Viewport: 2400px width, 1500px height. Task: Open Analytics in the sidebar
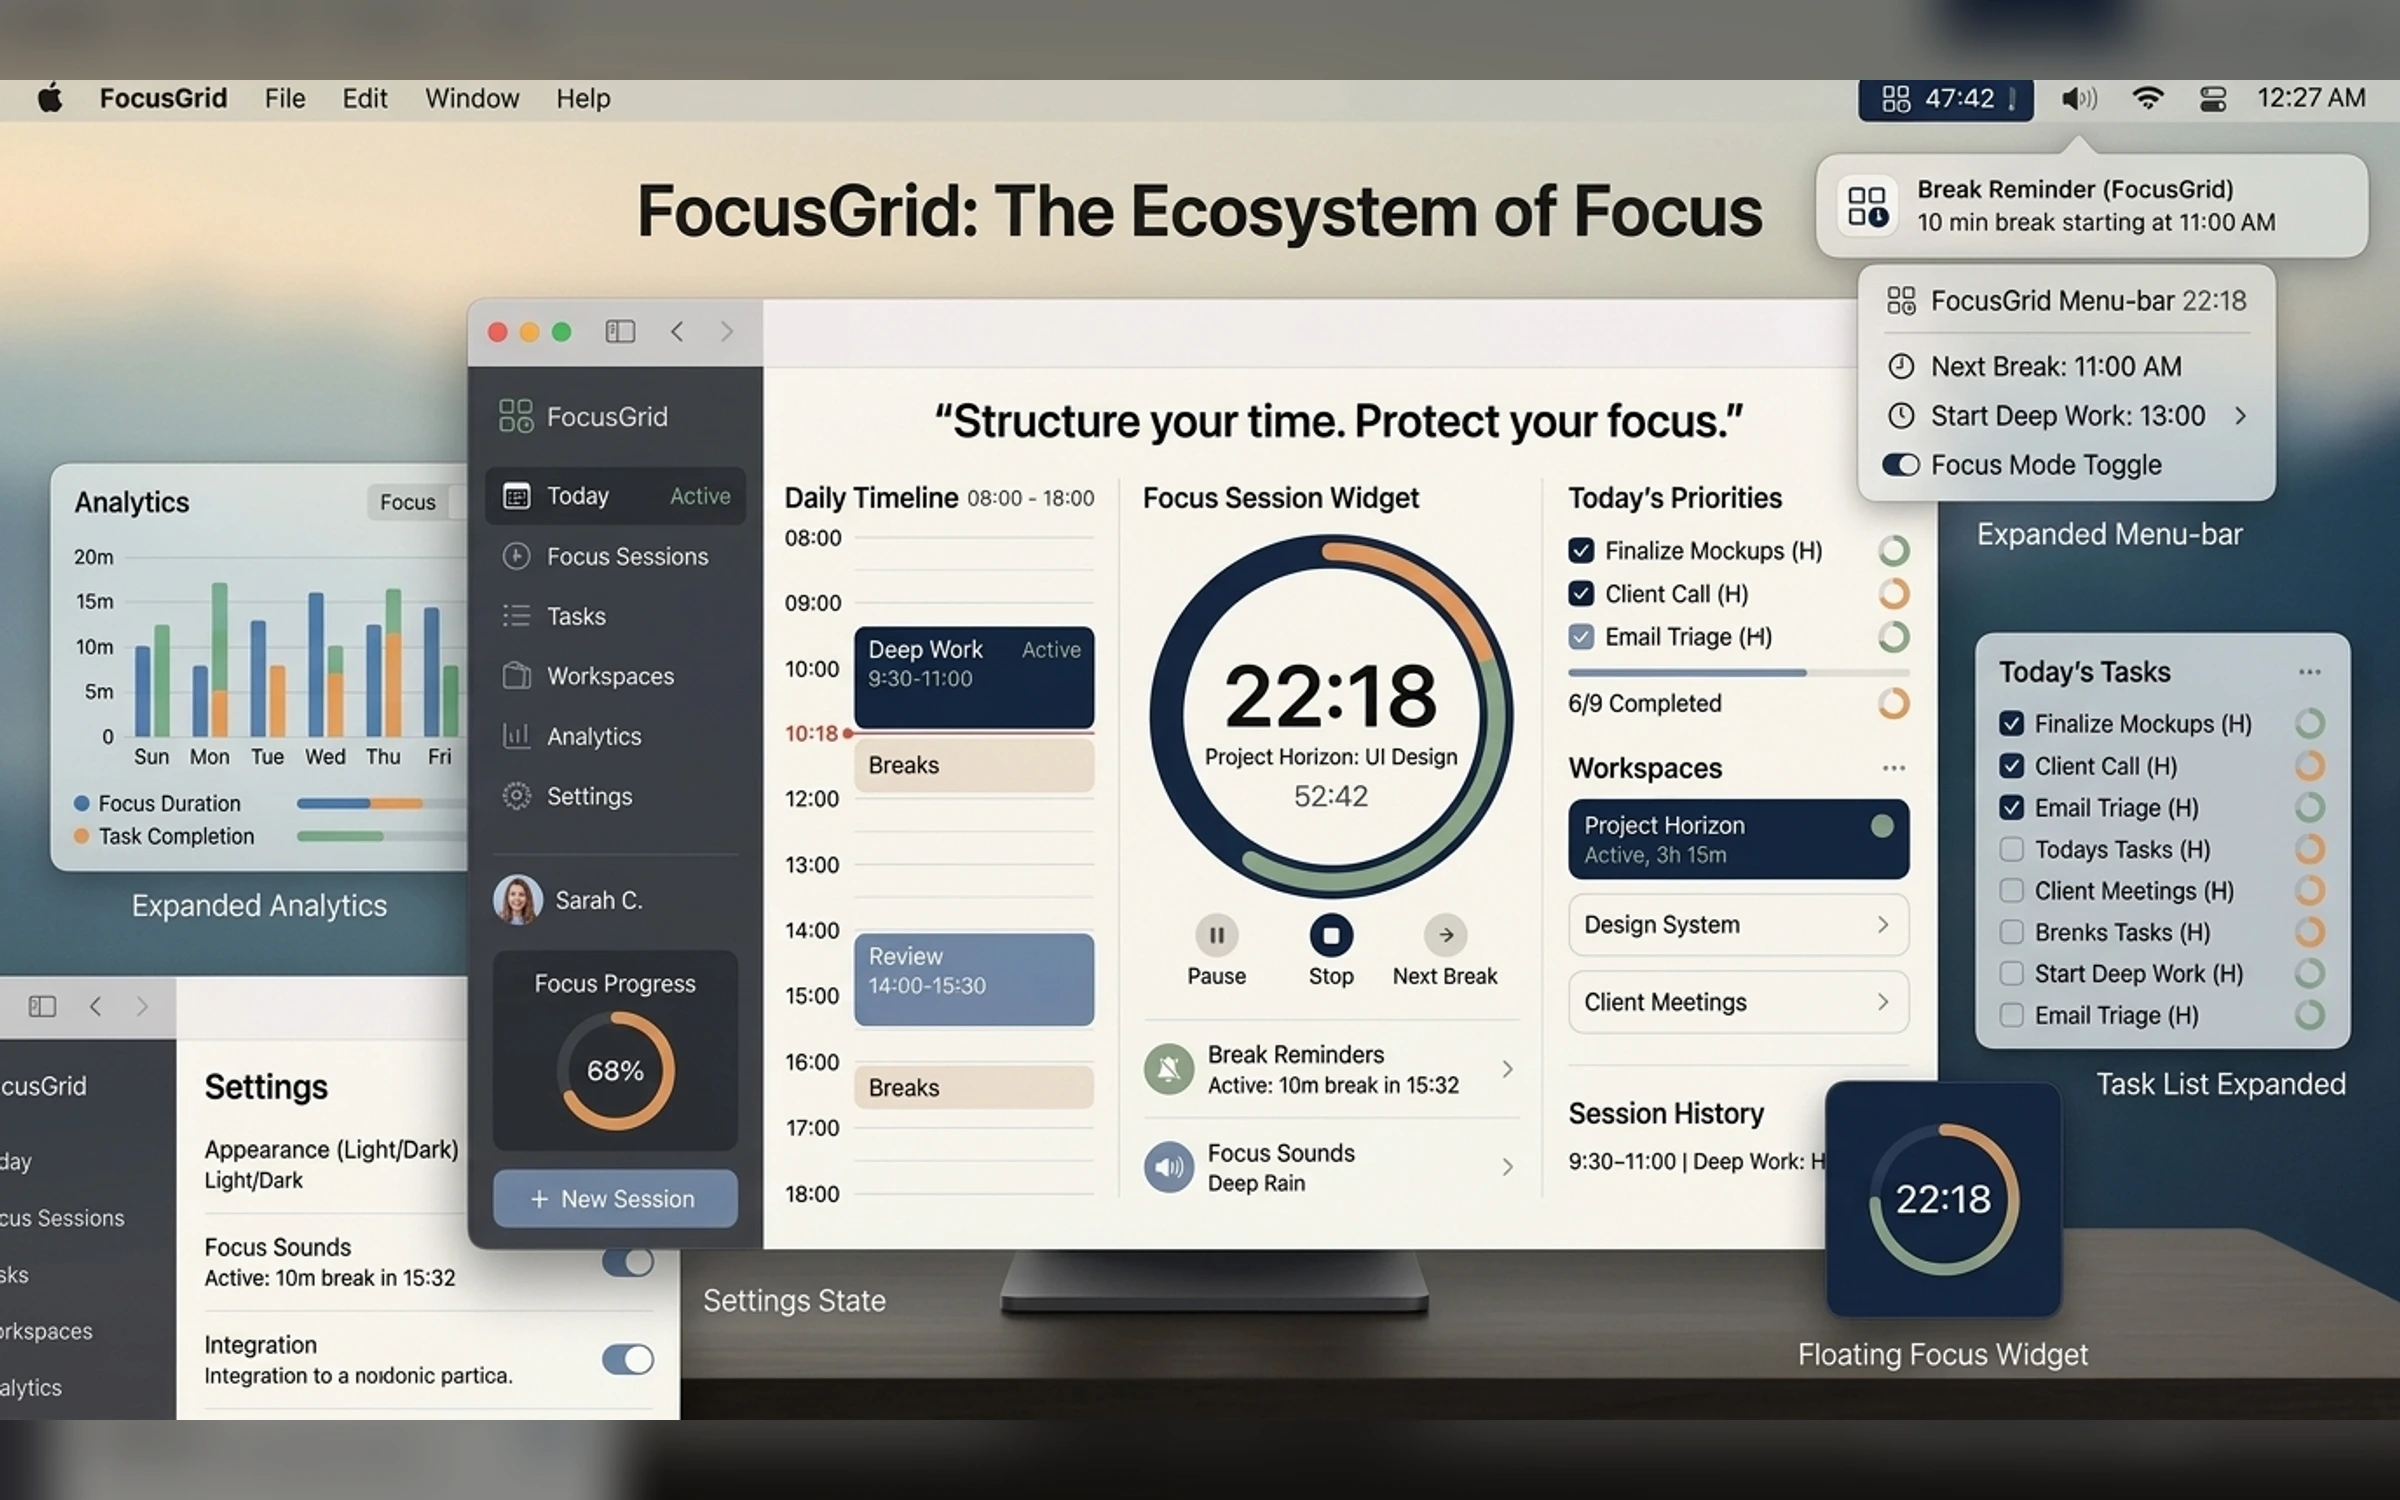pos(615,736)
